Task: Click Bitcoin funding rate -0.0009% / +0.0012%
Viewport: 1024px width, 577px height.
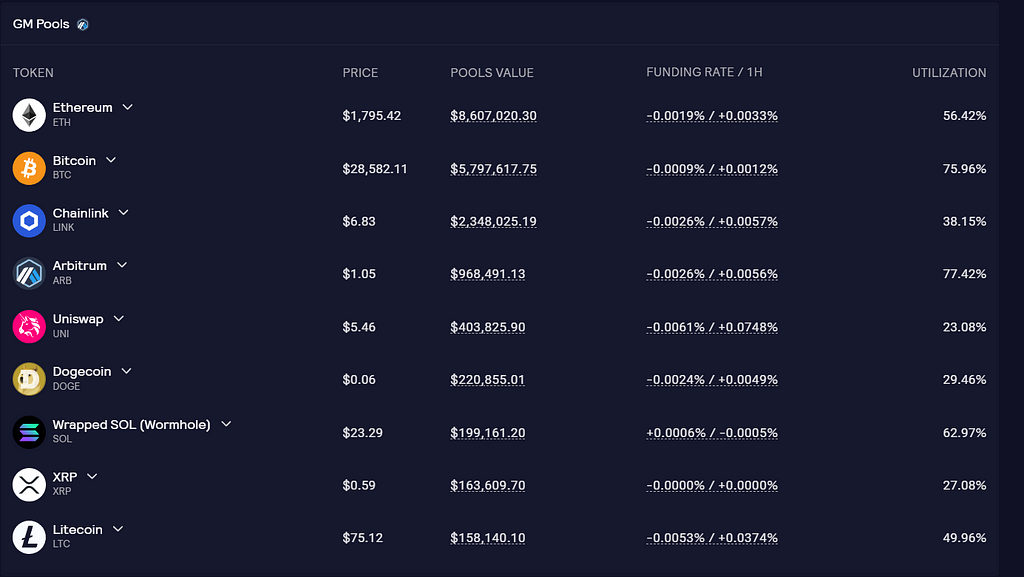Action: point(712,169)
